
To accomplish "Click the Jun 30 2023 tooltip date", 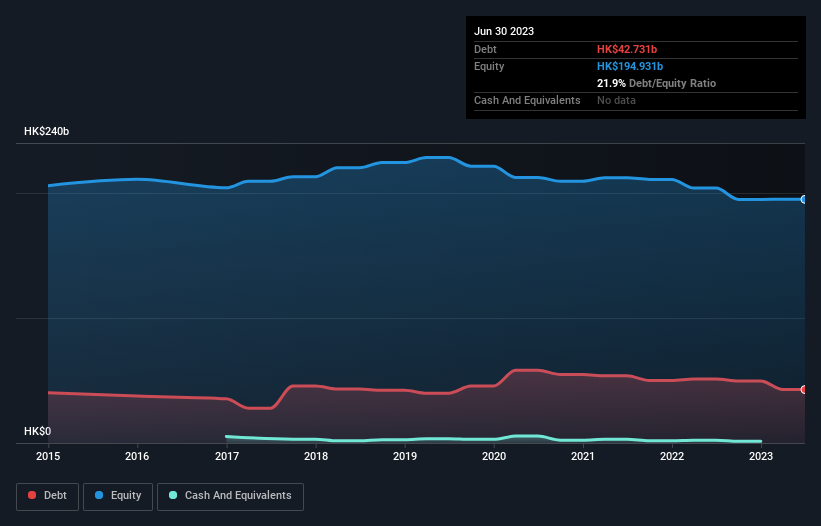I will click(504, 31).
